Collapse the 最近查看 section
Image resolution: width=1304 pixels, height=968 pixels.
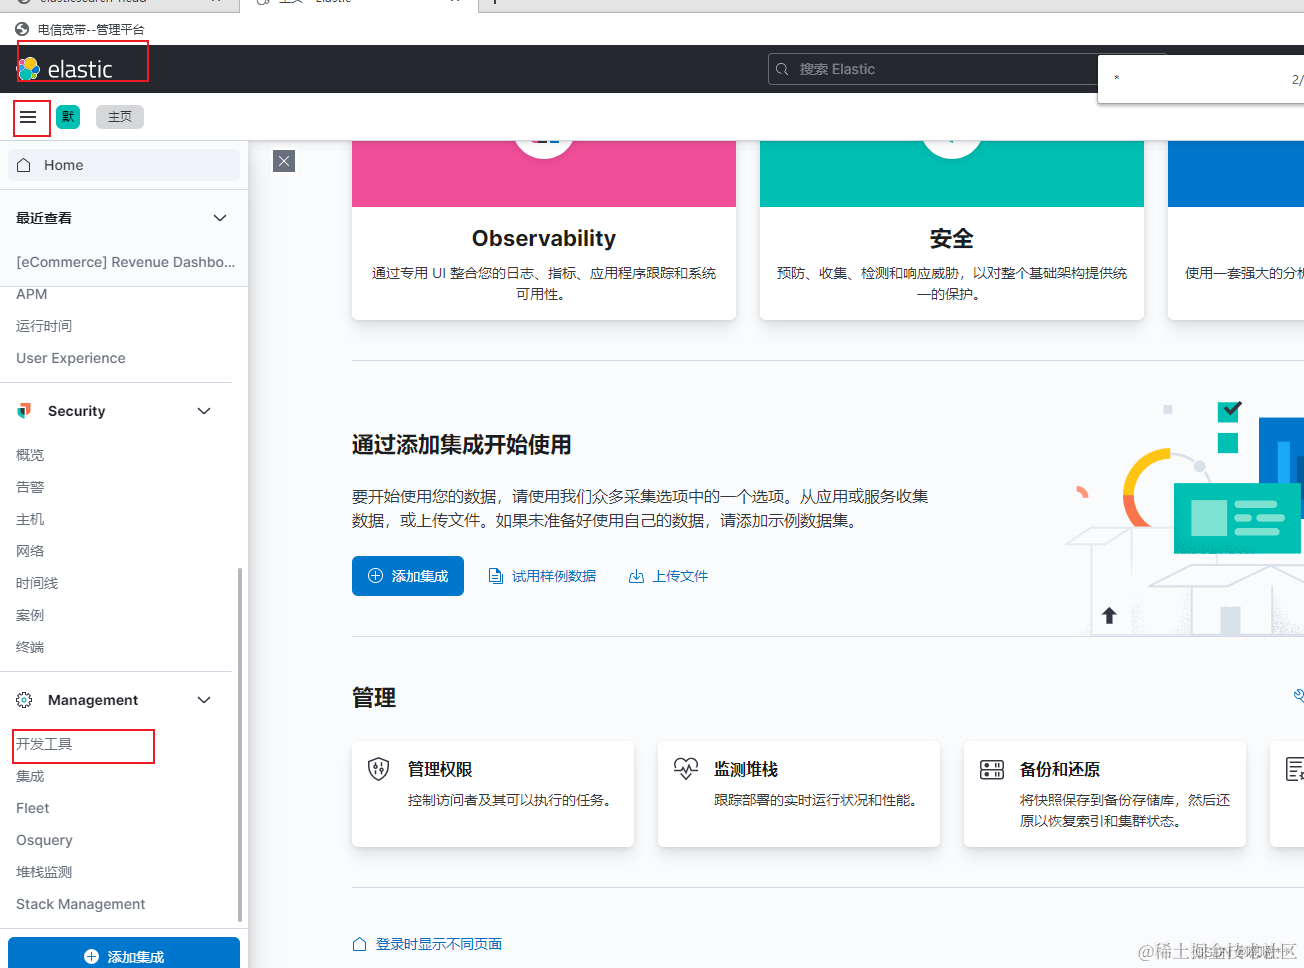point(220,217)
